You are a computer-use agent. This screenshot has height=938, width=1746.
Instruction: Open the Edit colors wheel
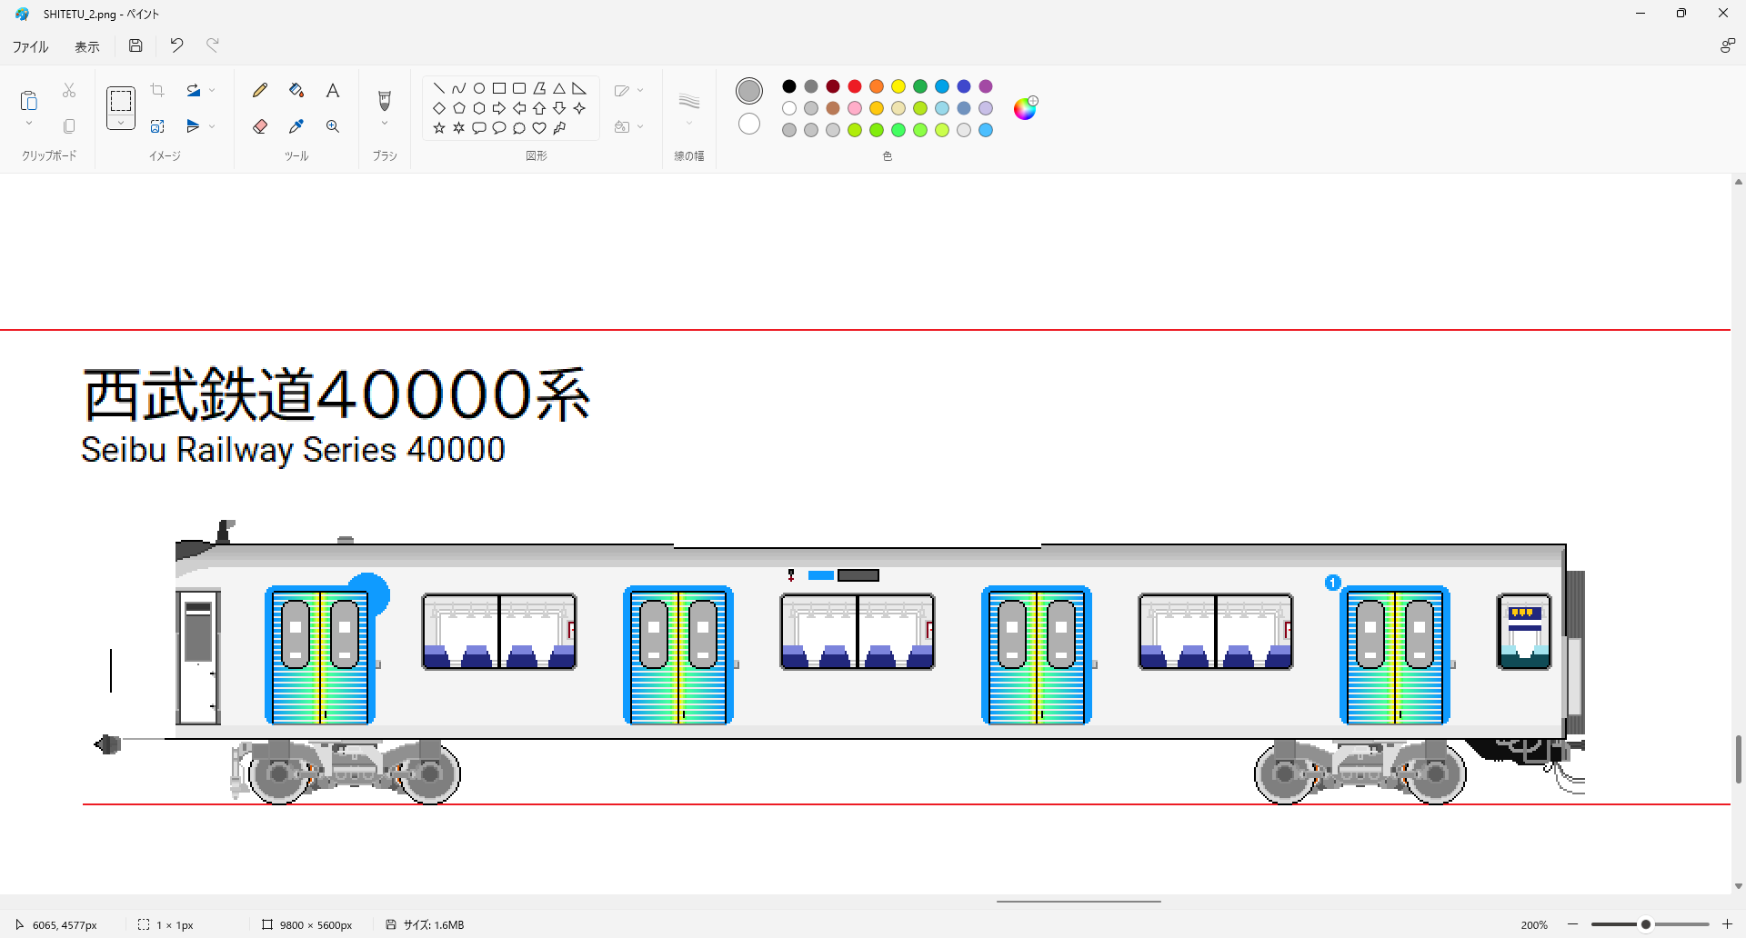pos(1025,108)
